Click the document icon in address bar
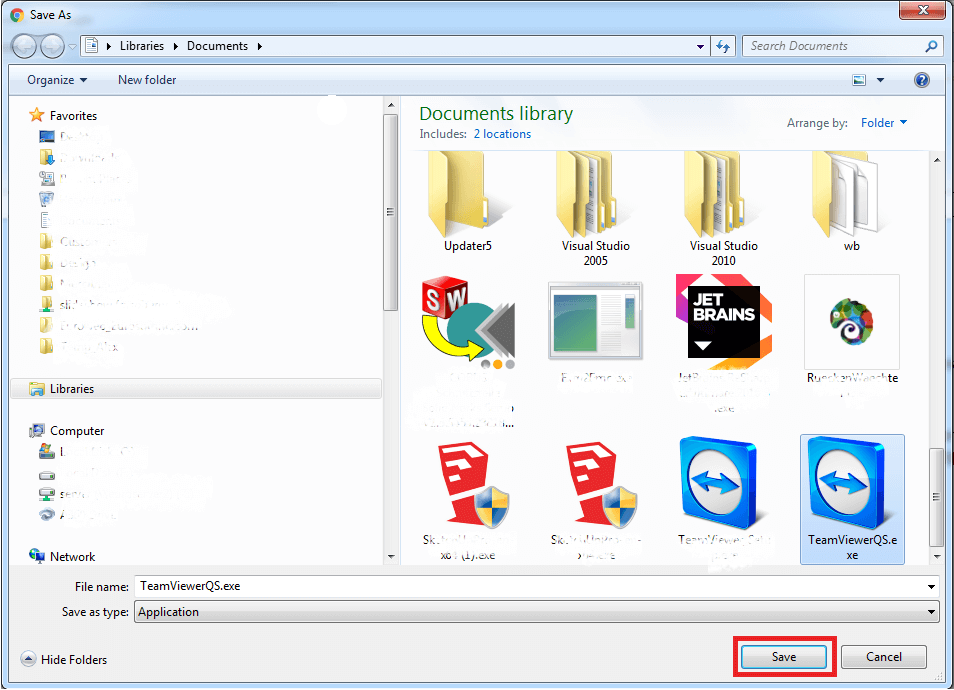The width and height of the screenshot is (954, 690). click(92, 46)
